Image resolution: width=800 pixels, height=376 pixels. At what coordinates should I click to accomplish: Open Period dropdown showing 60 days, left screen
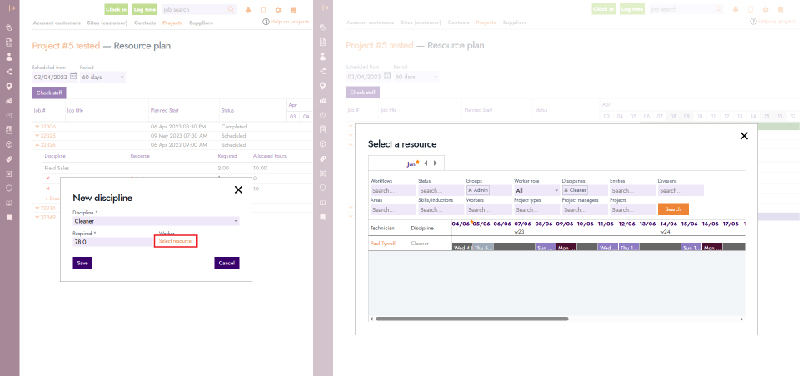(103, 77)
